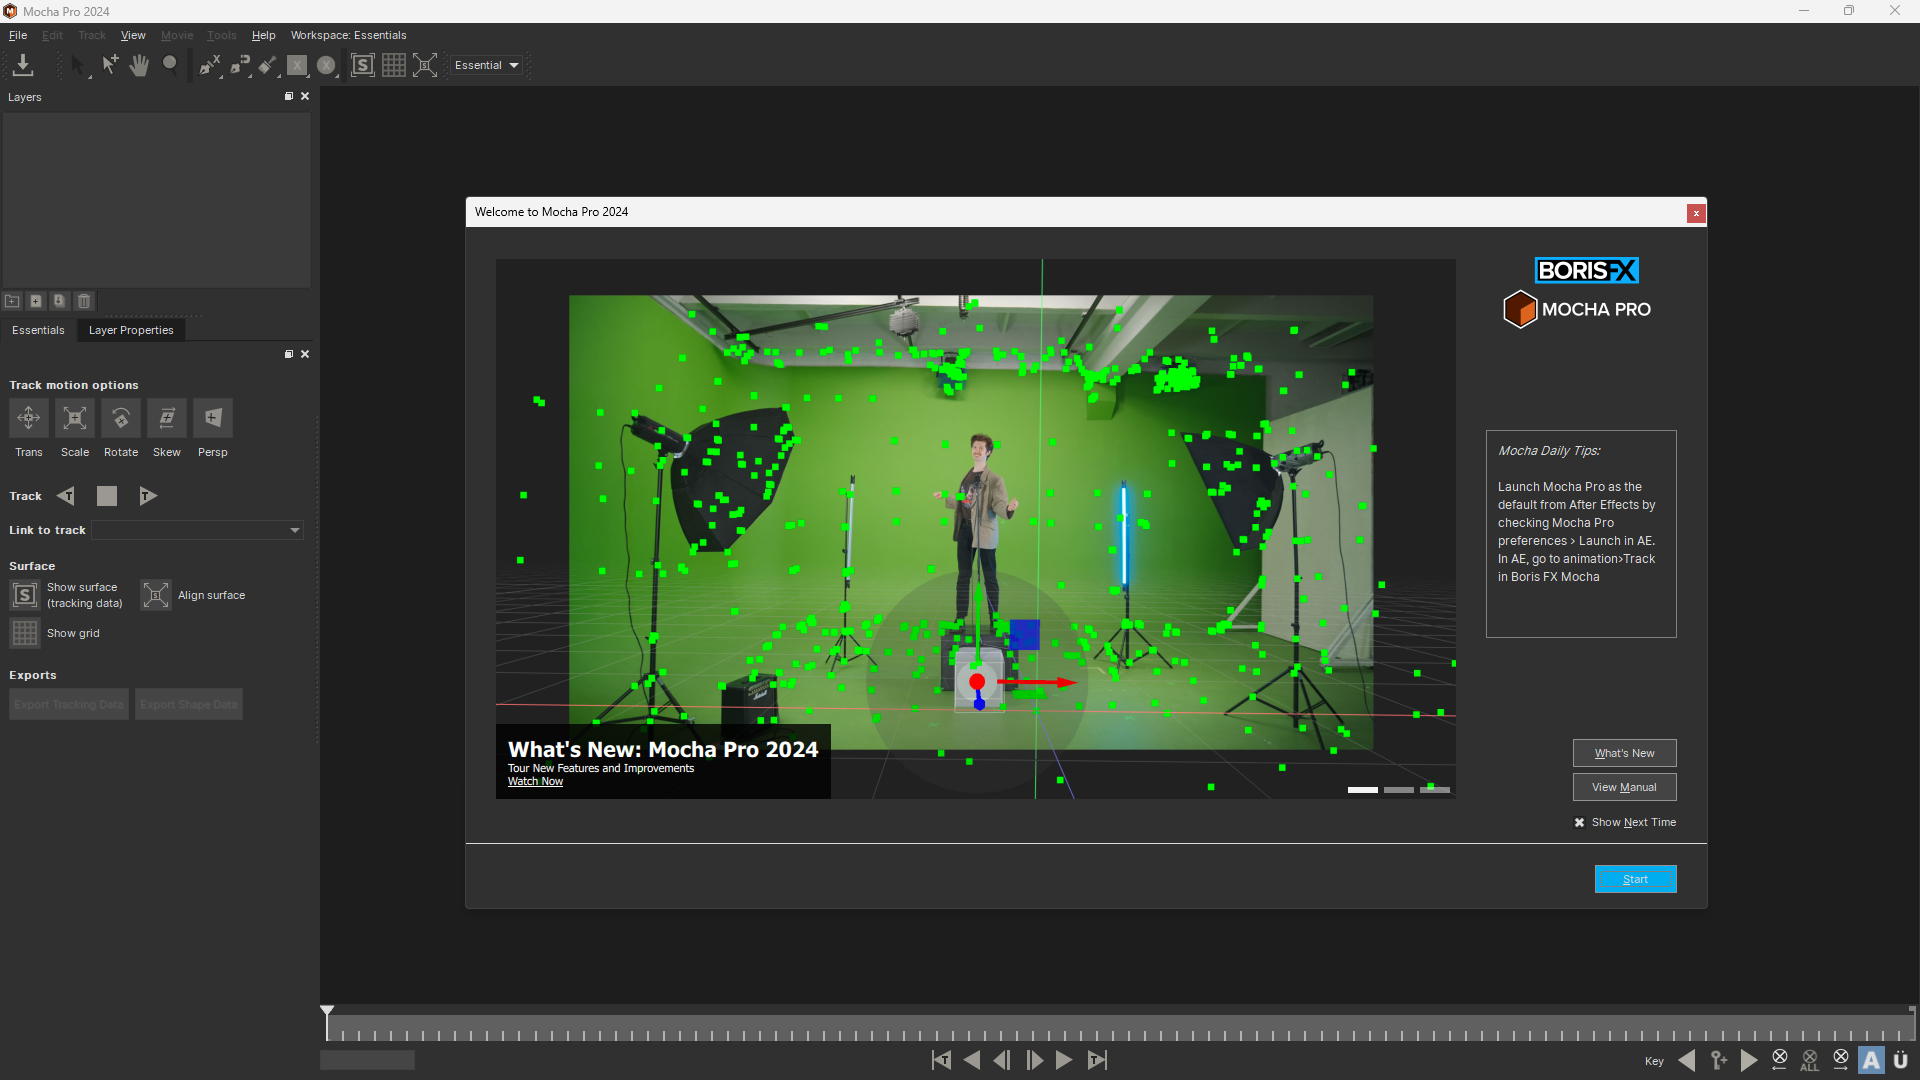Click the Track backwards button
1920x1080 pixels.
point(66,496)
